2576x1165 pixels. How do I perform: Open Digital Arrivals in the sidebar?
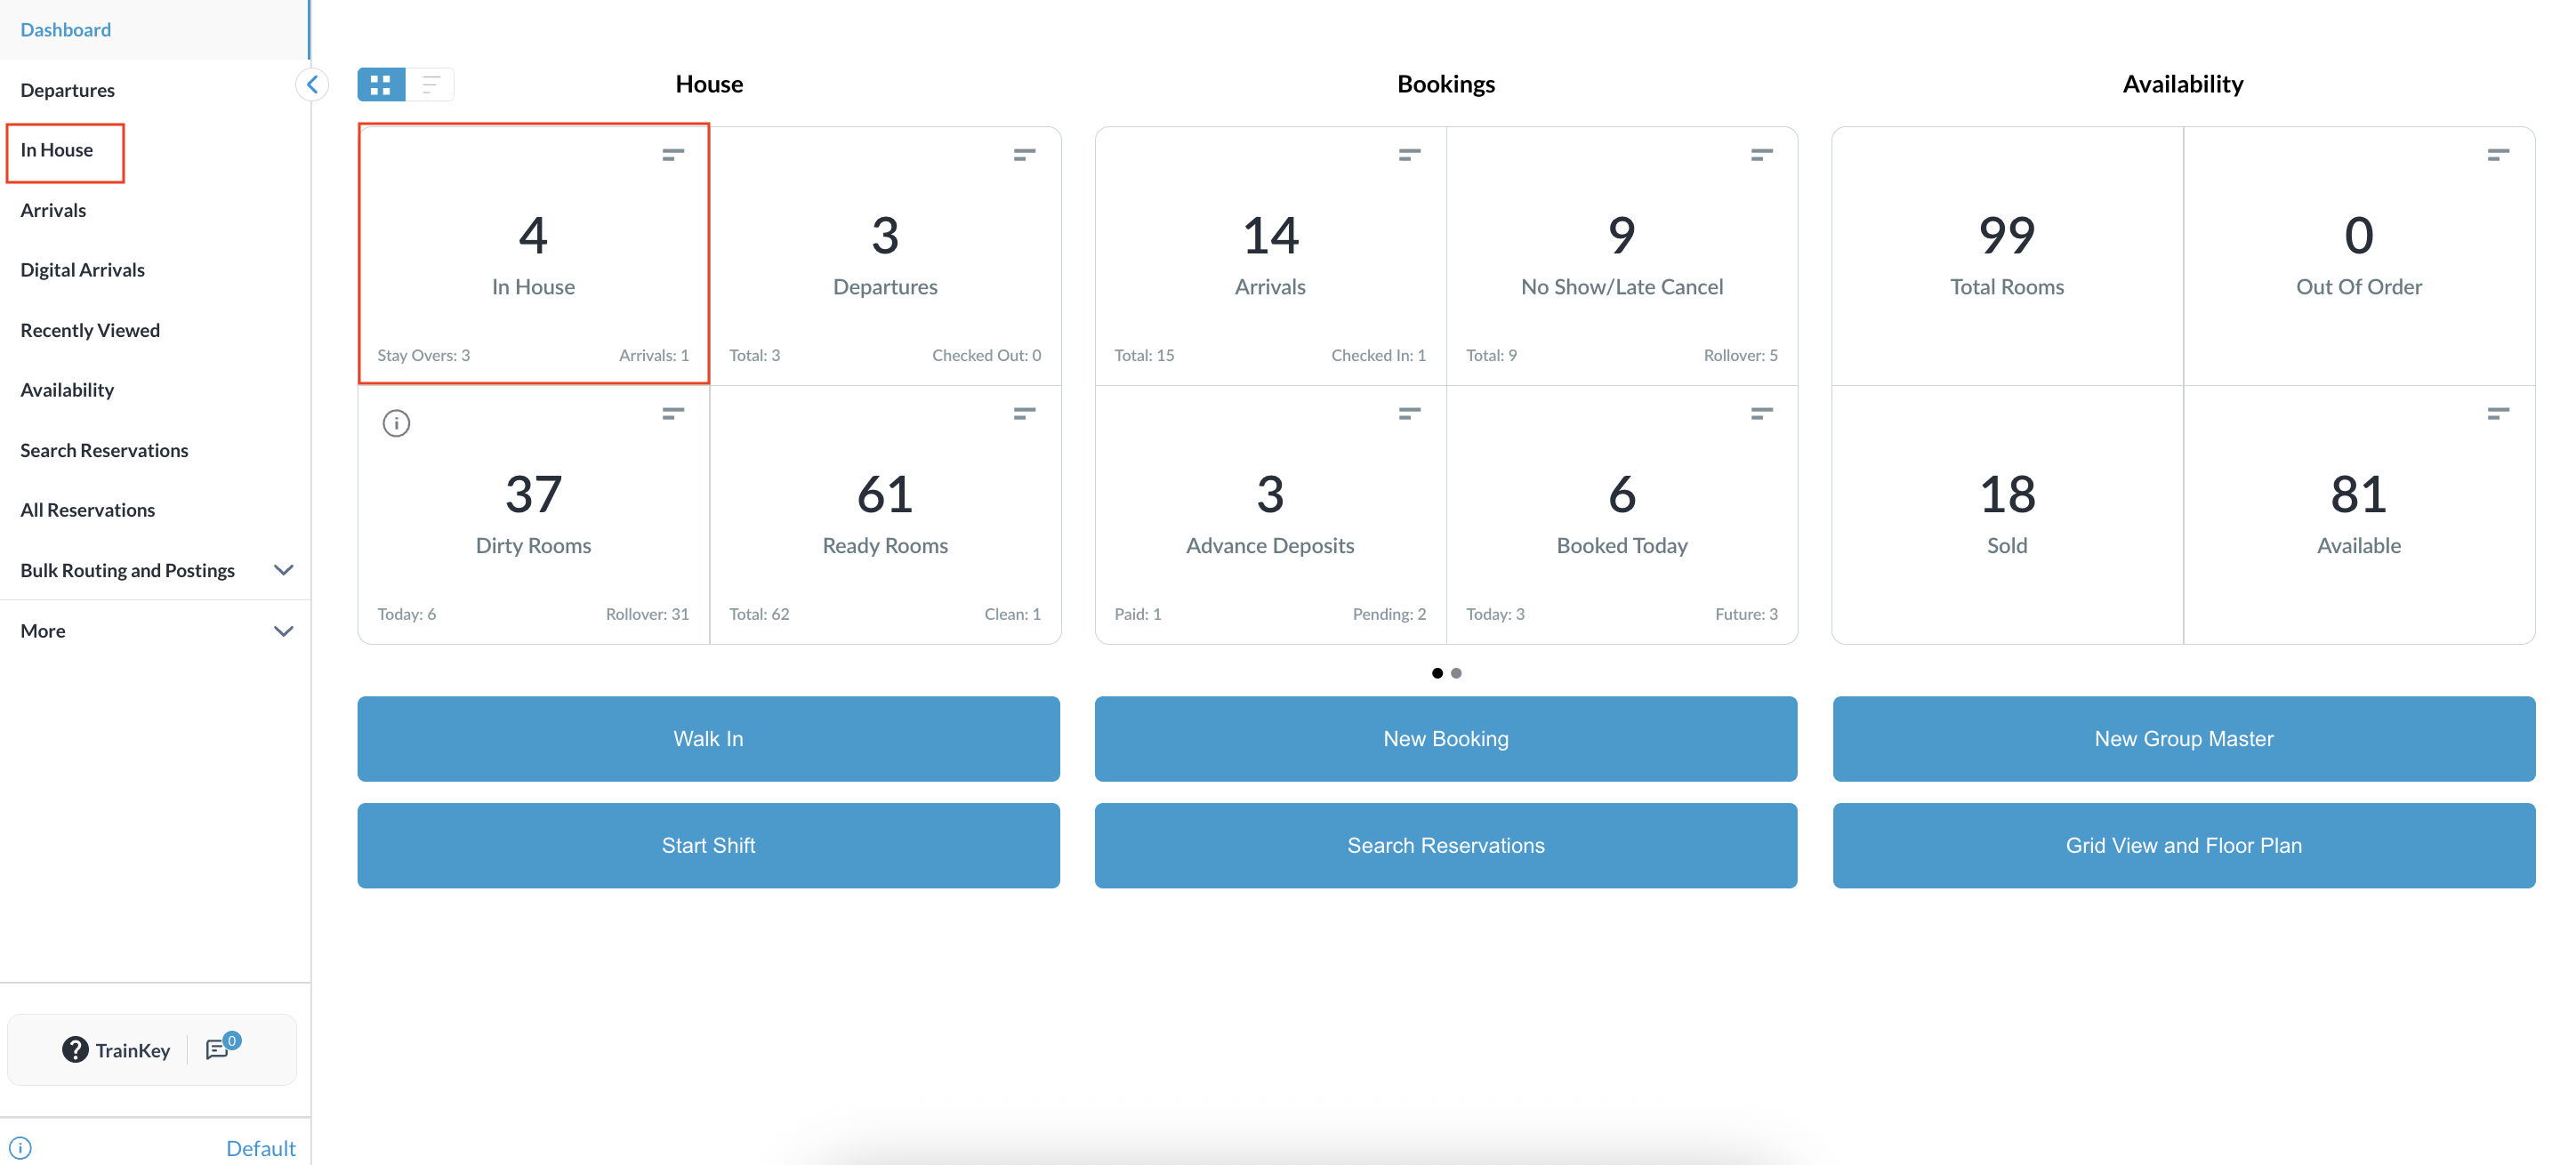click(x=82, y=270)
